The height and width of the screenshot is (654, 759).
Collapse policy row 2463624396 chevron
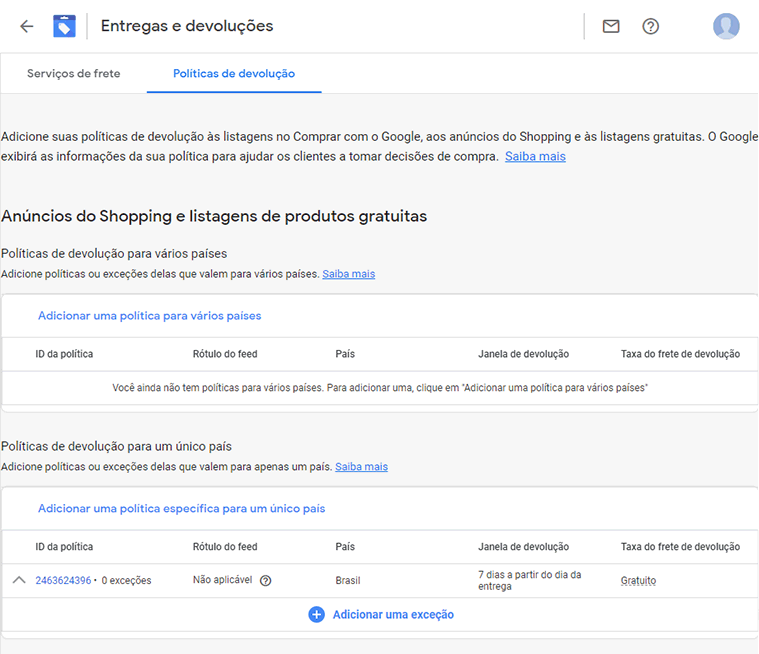coord(19,580)
